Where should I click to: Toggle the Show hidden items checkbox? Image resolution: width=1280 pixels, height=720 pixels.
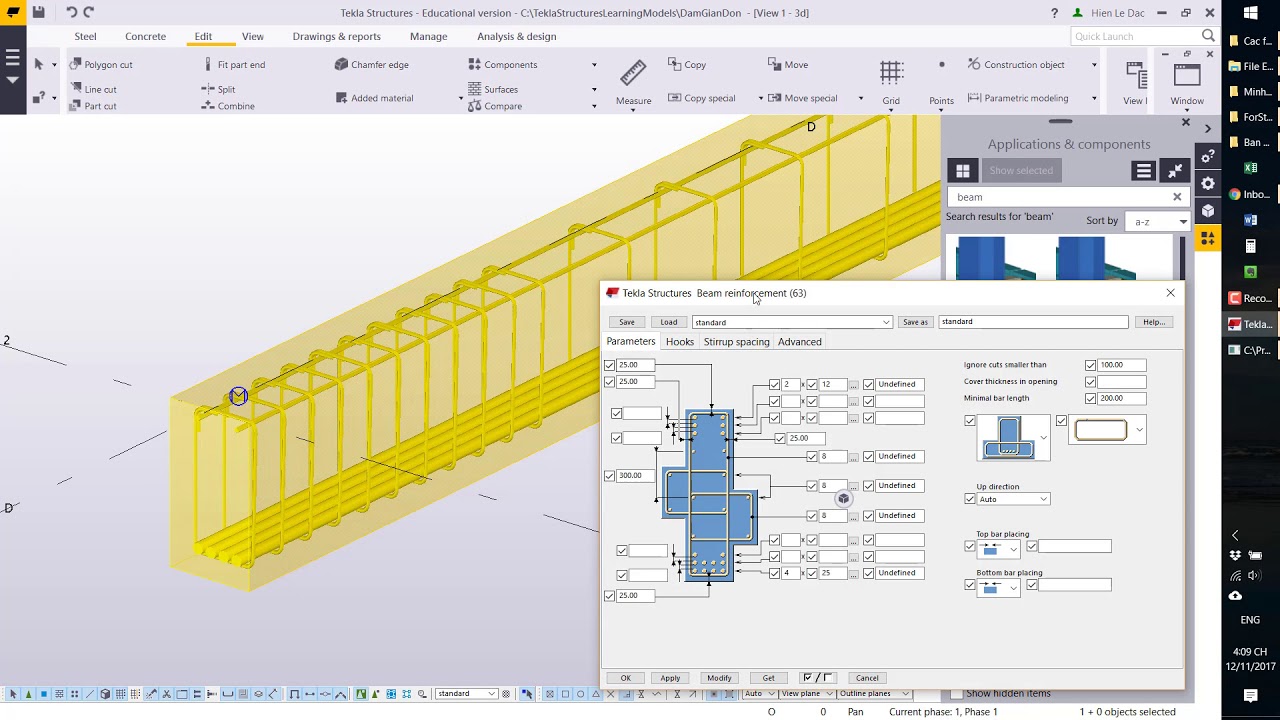[956, 693]
